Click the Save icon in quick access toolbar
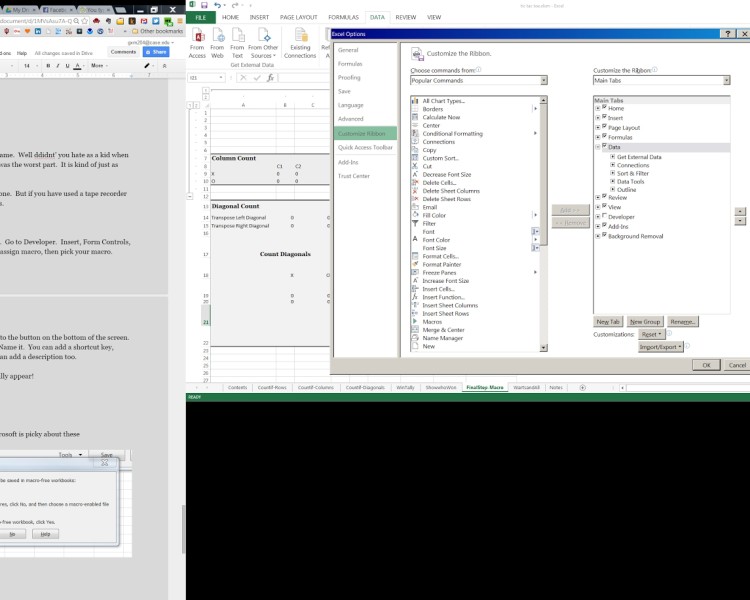The height and width of the screenshot is (600, 750). coord(205,5)
